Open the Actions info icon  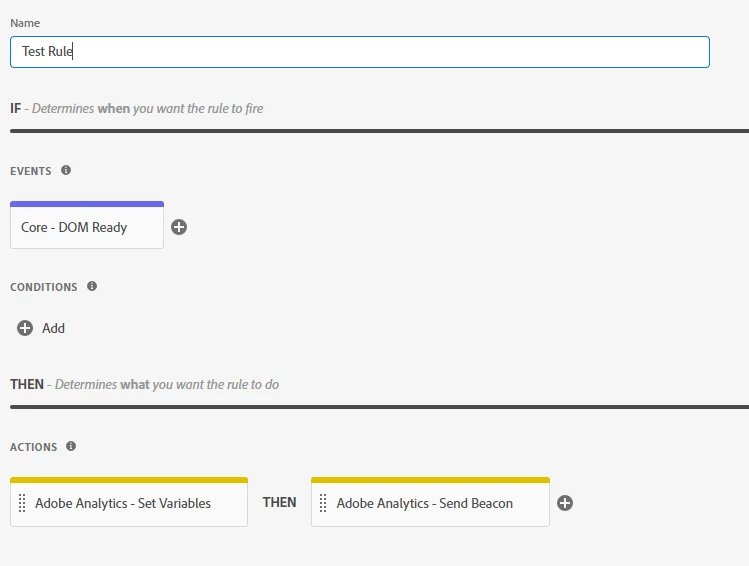pyautogui.click(x=71, y=446)
